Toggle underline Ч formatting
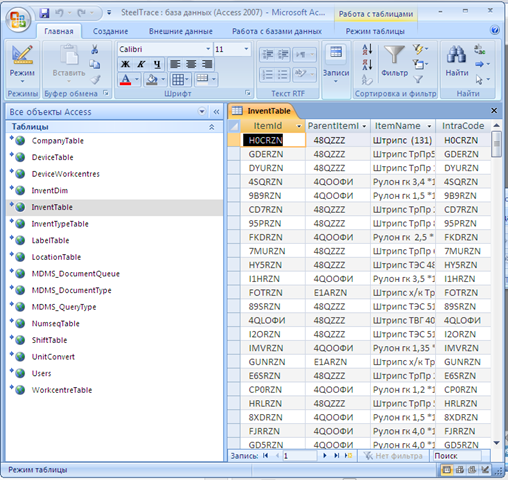The image size is (508, 480). [157, 64]
